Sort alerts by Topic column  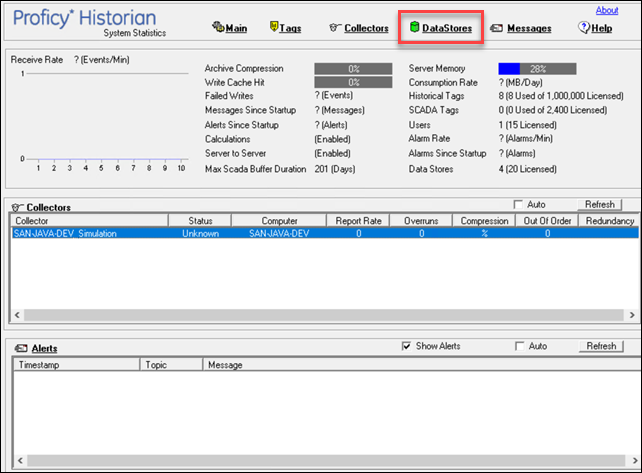coord(172,365)
